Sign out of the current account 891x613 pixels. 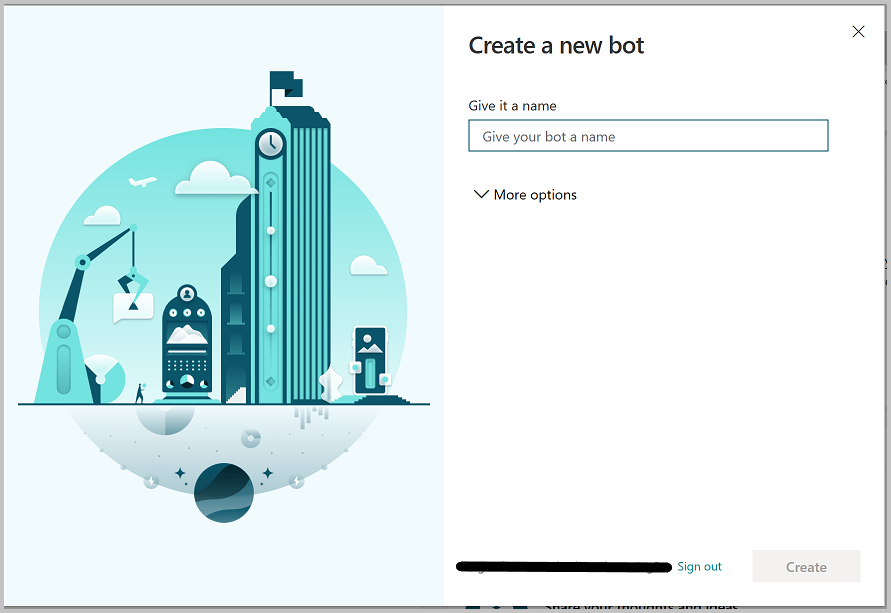tap(699, 566)
